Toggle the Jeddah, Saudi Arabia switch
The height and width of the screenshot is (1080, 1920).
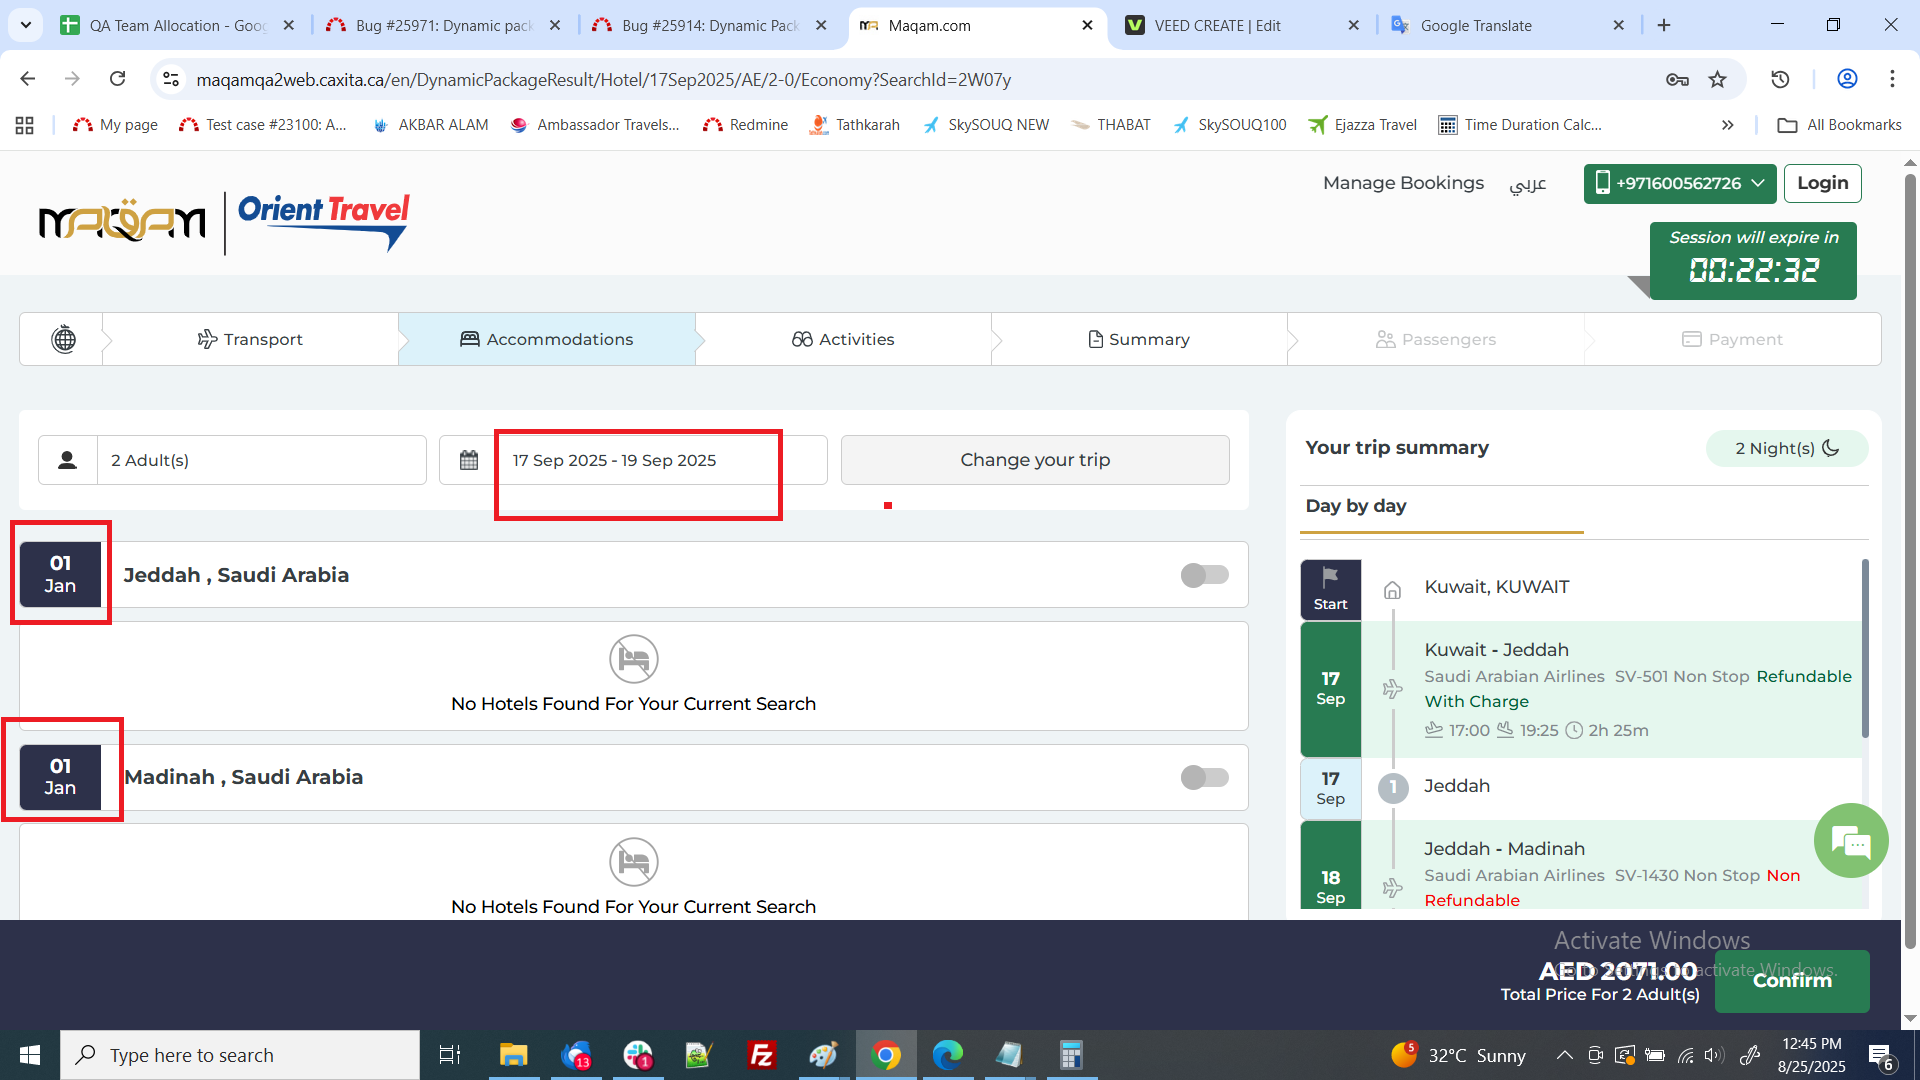pos(1204,575)
